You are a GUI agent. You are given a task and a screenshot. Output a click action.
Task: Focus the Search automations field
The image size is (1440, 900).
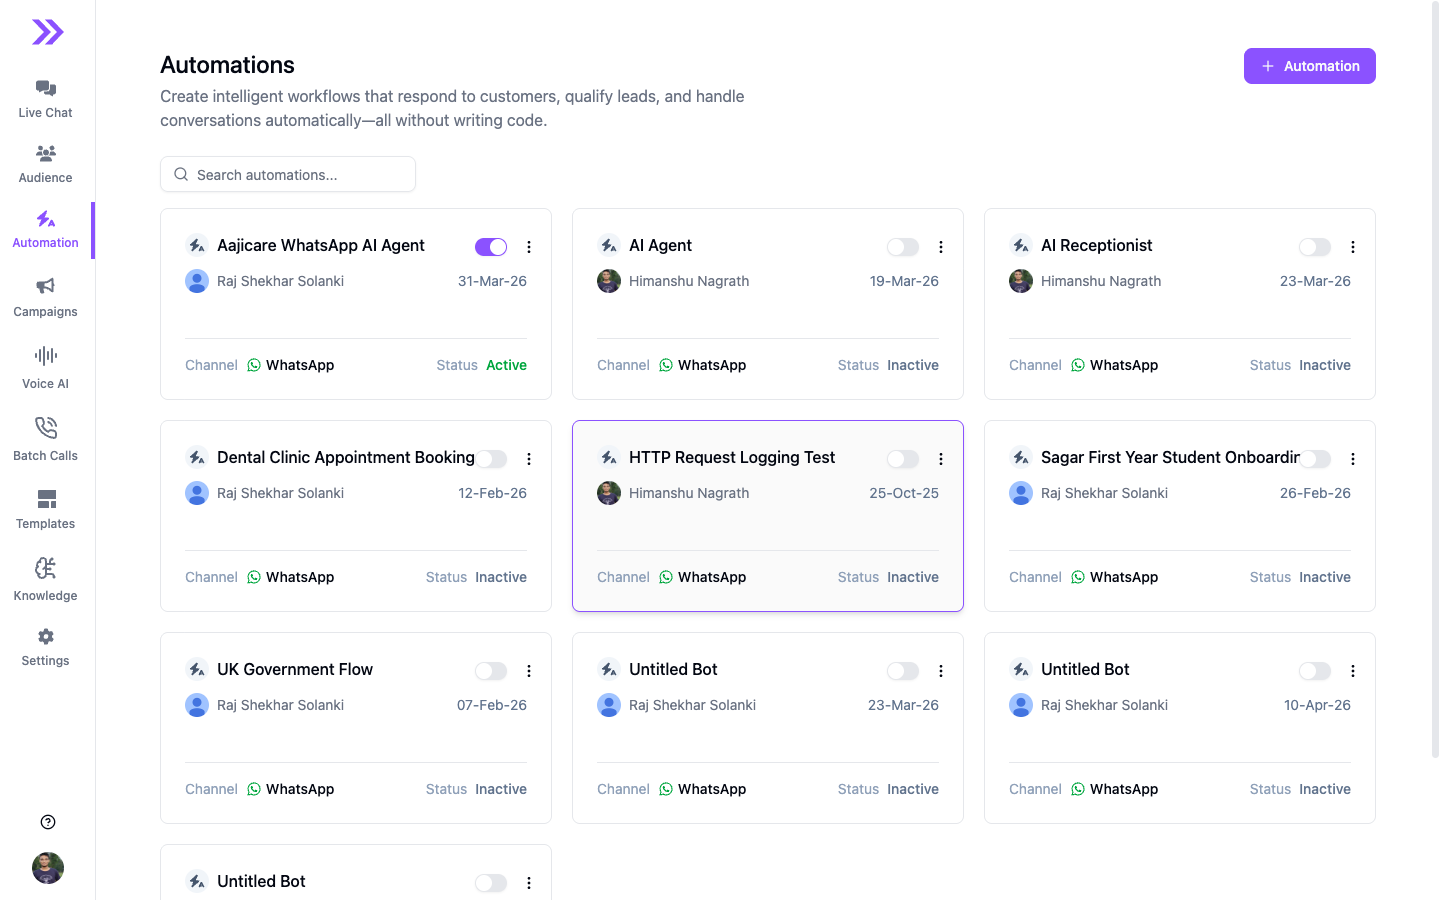(x=288, y=174)
